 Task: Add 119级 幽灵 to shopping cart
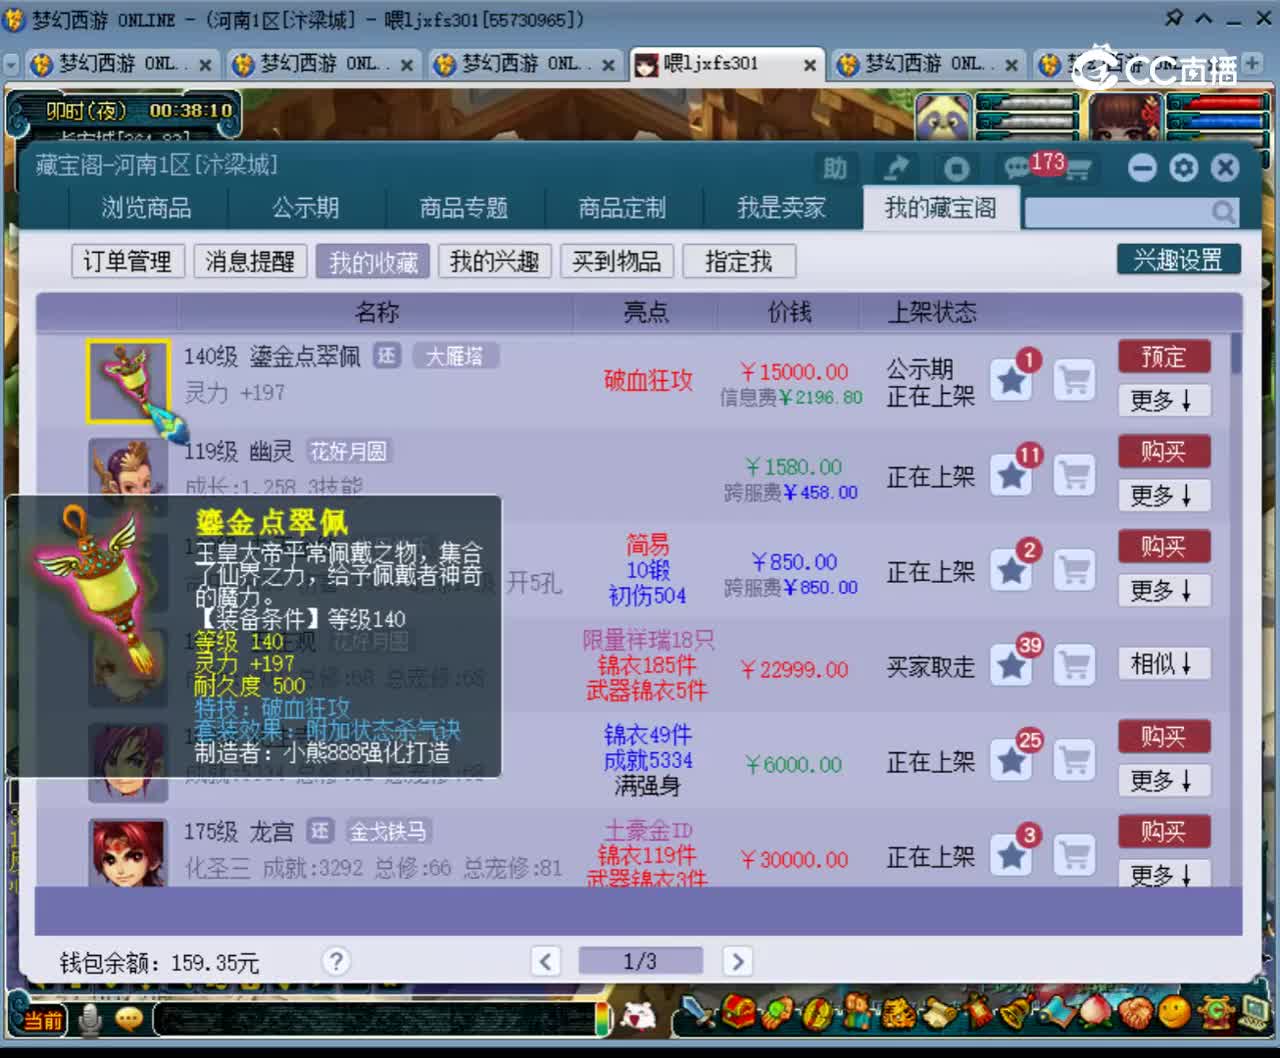(1075, 475)
